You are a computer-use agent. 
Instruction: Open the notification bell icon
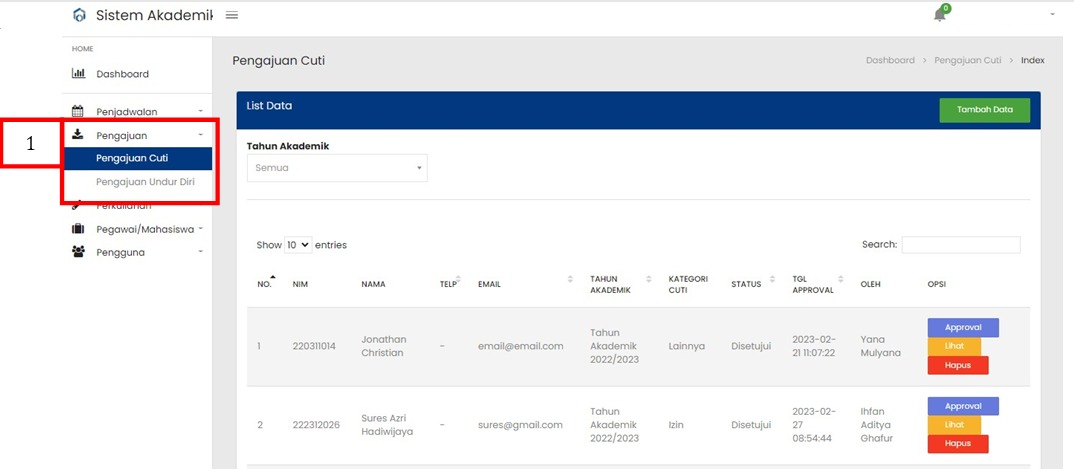940,15
